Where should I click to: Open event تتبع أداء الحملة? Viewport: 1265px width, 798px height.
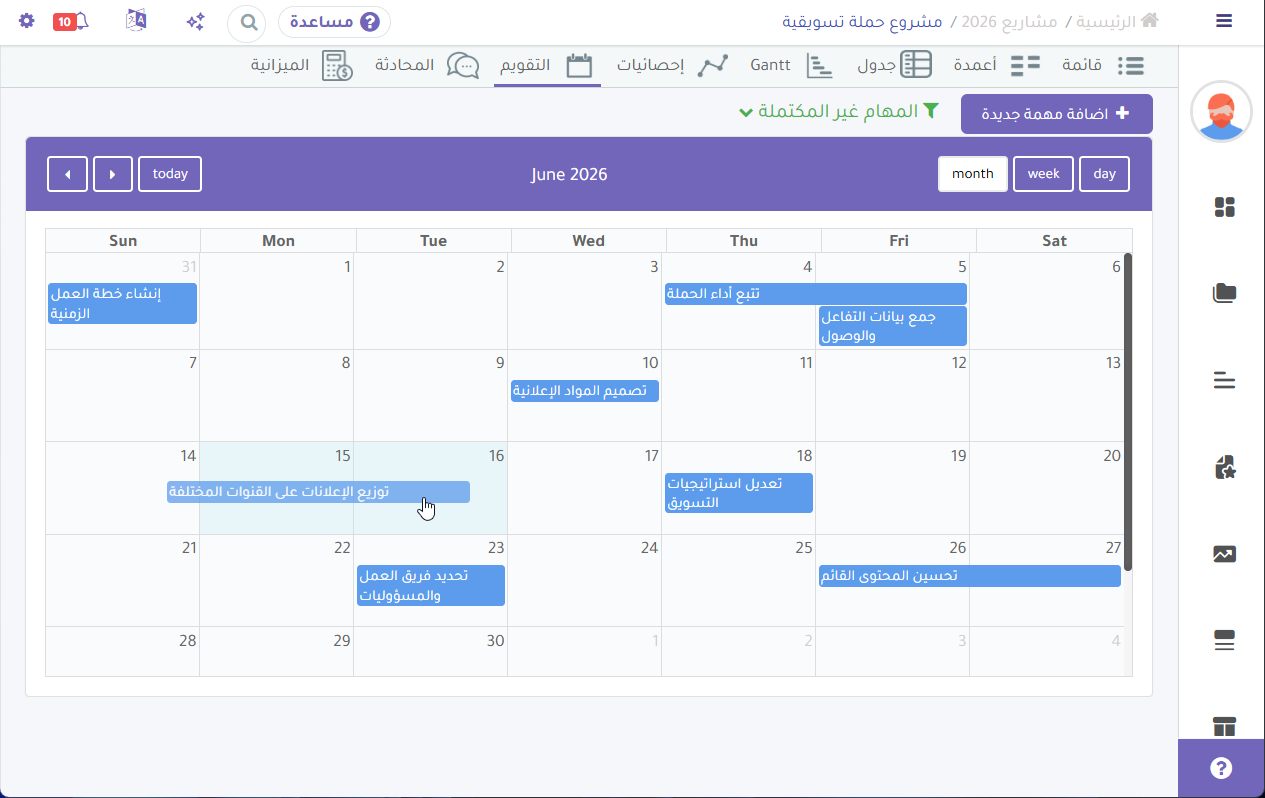pyautogui.click(x=816, y=294)
